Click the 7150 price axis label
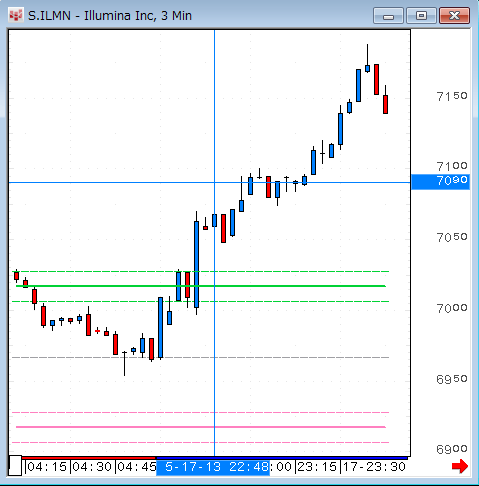Viewport: 479px width, 486px height. 452,96
